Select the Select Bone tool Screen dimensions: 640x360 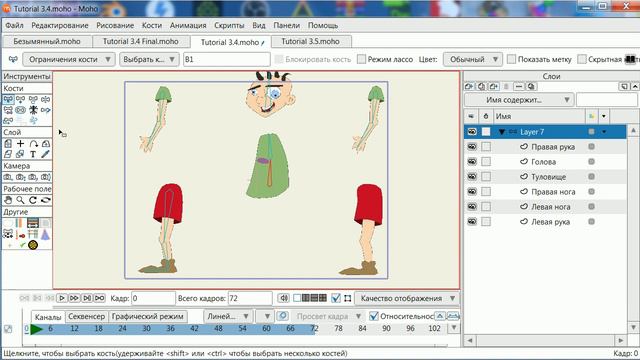point(8,99)
